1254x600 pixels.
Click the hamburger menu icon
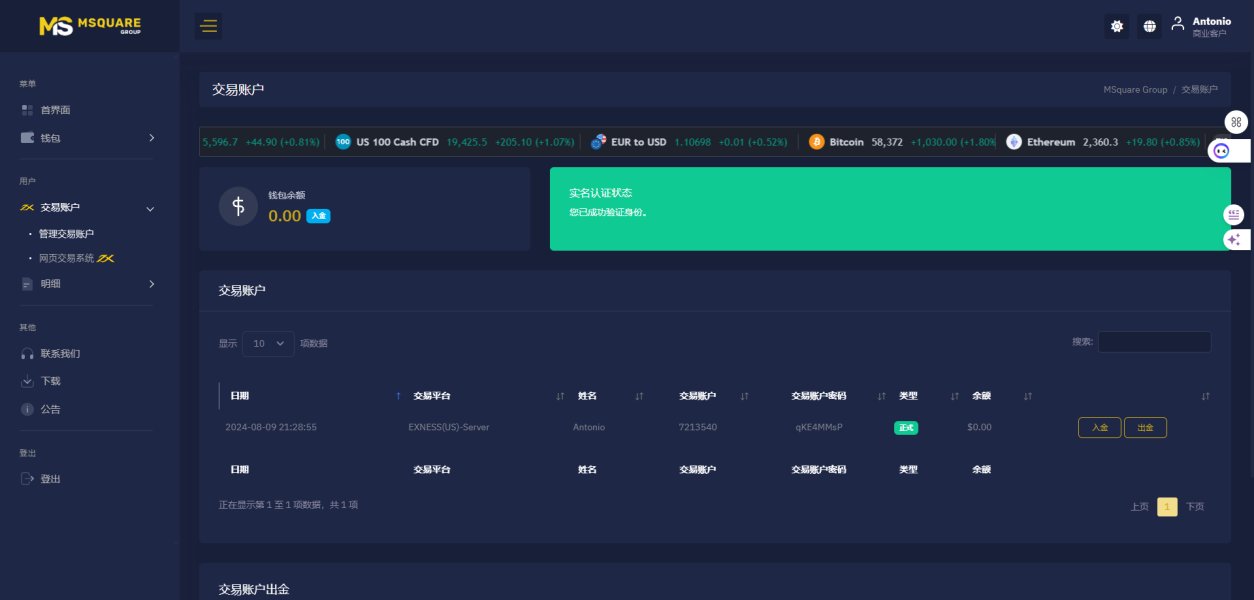(209, 26)
